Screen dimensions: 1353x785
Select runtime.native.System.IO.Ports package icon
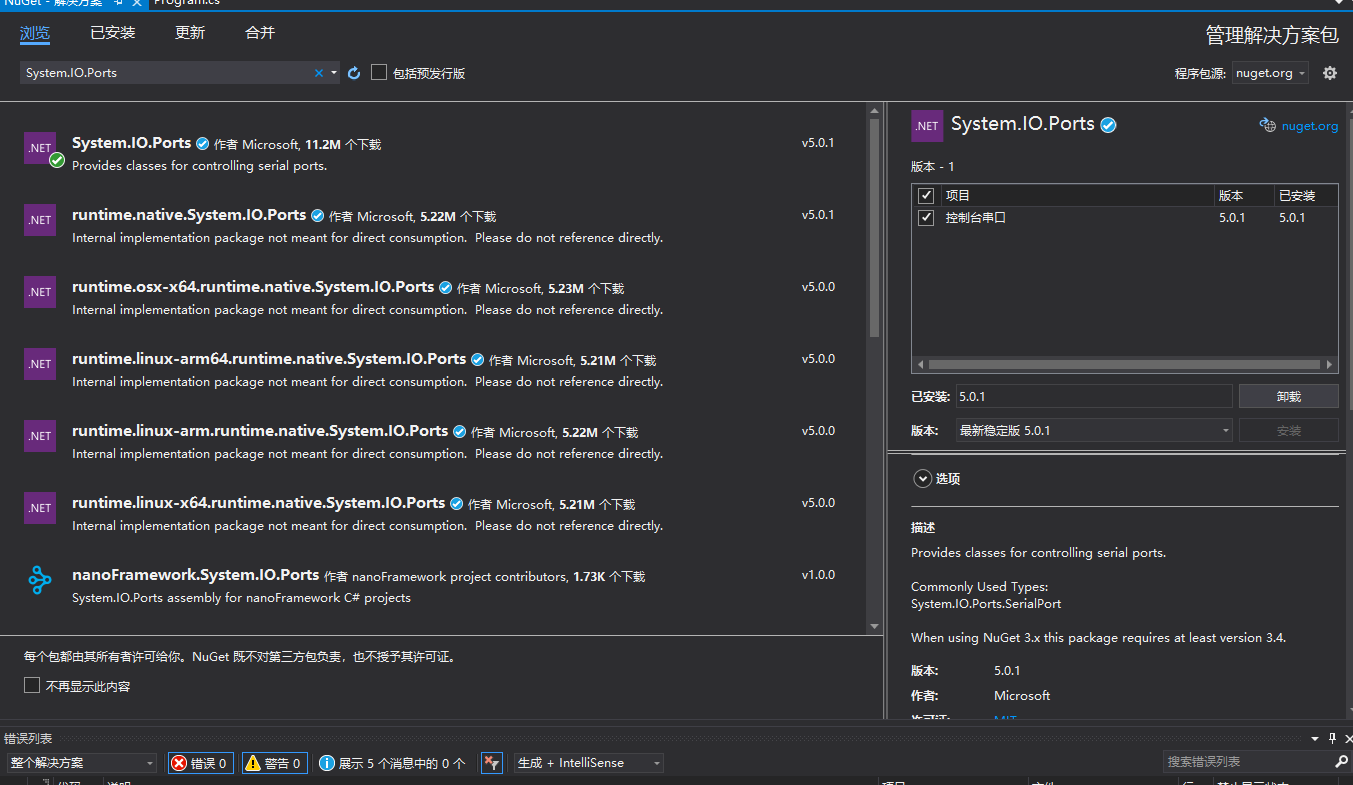[40, 220]
